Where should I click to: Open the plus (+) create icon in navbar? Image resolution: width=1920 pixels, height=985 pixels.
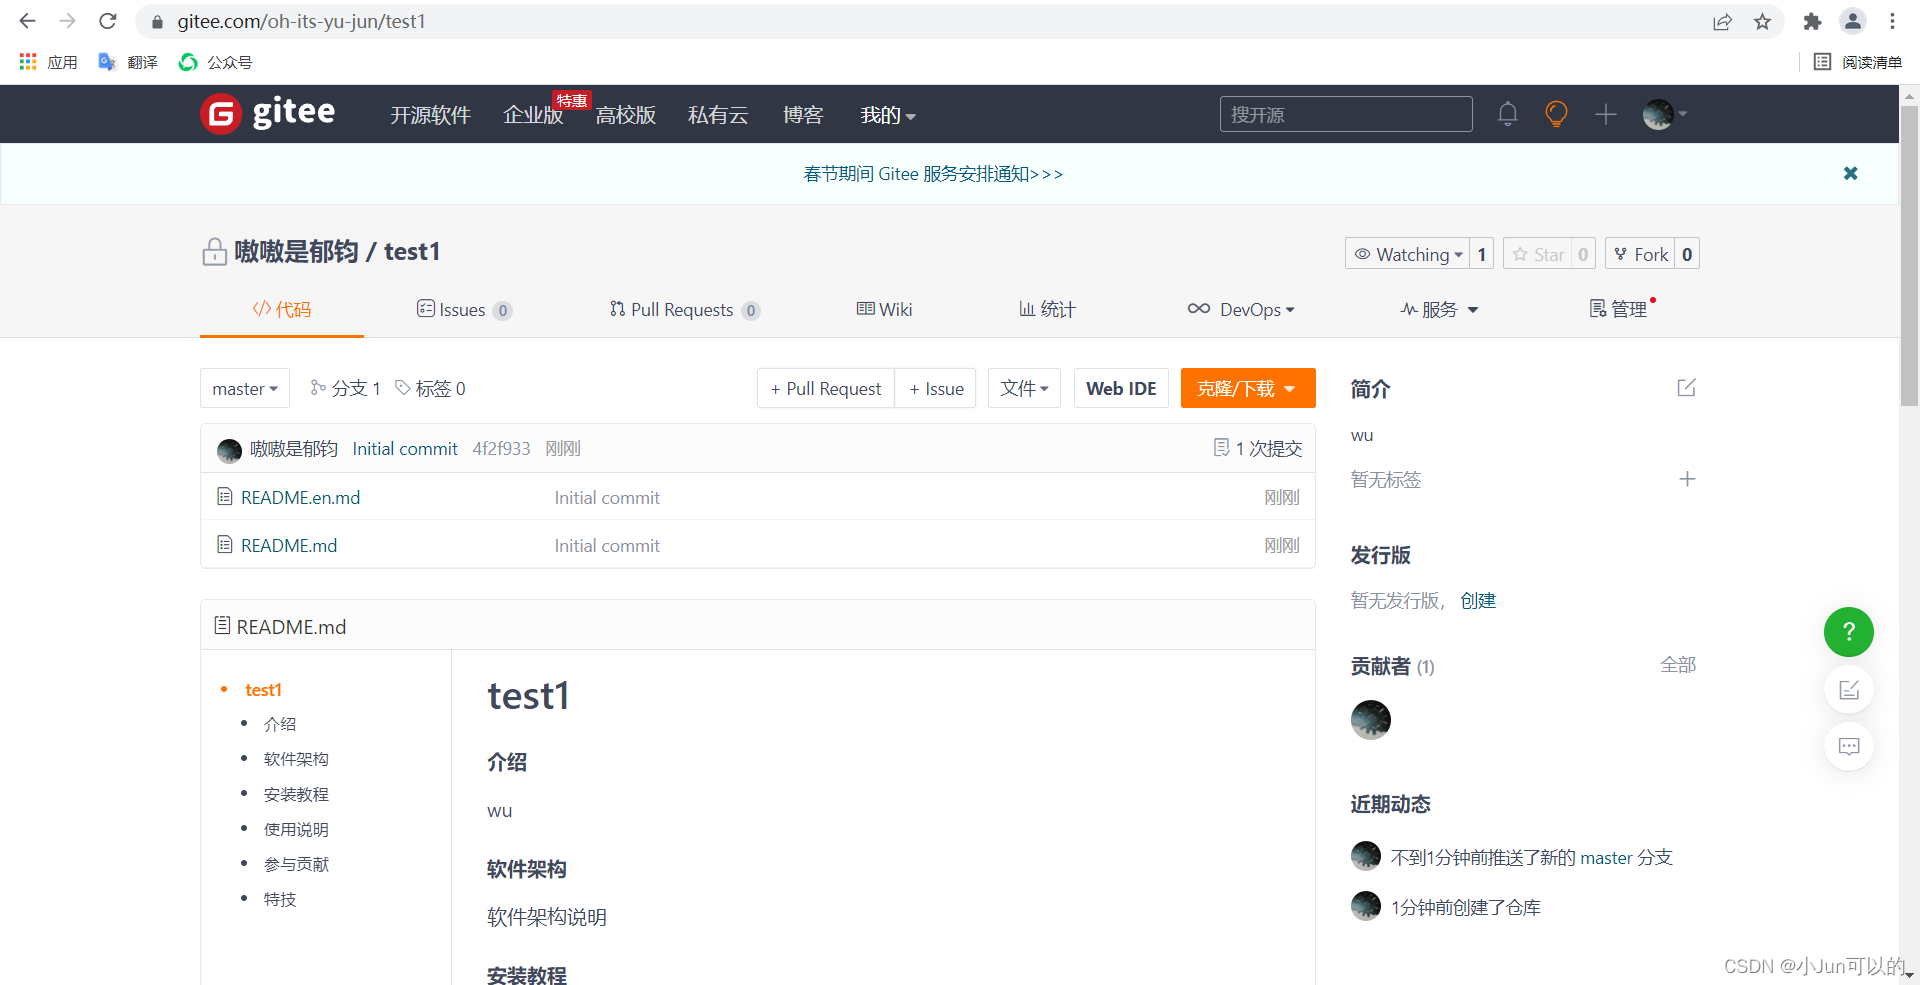pyautogui.click(x=1605, y=114)
